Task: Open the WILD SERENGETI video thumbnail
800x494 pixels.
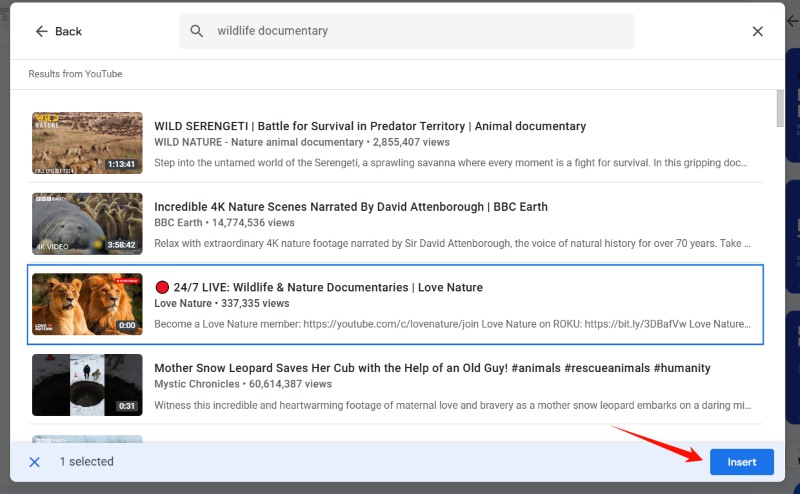Action: pyautogui.click(x=87, y=143)
